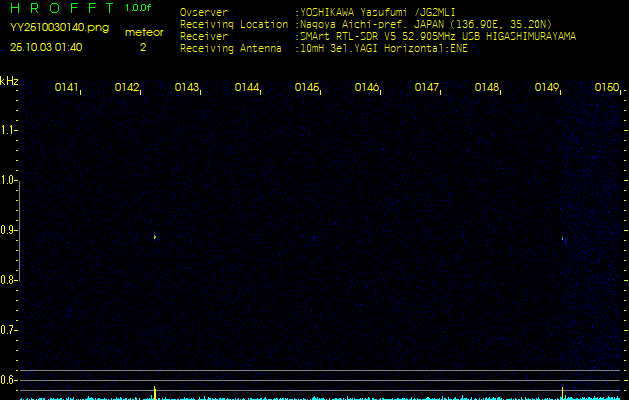Click time marker 0144
This screenshot has width=629, height=400.
tap(246, 87)
